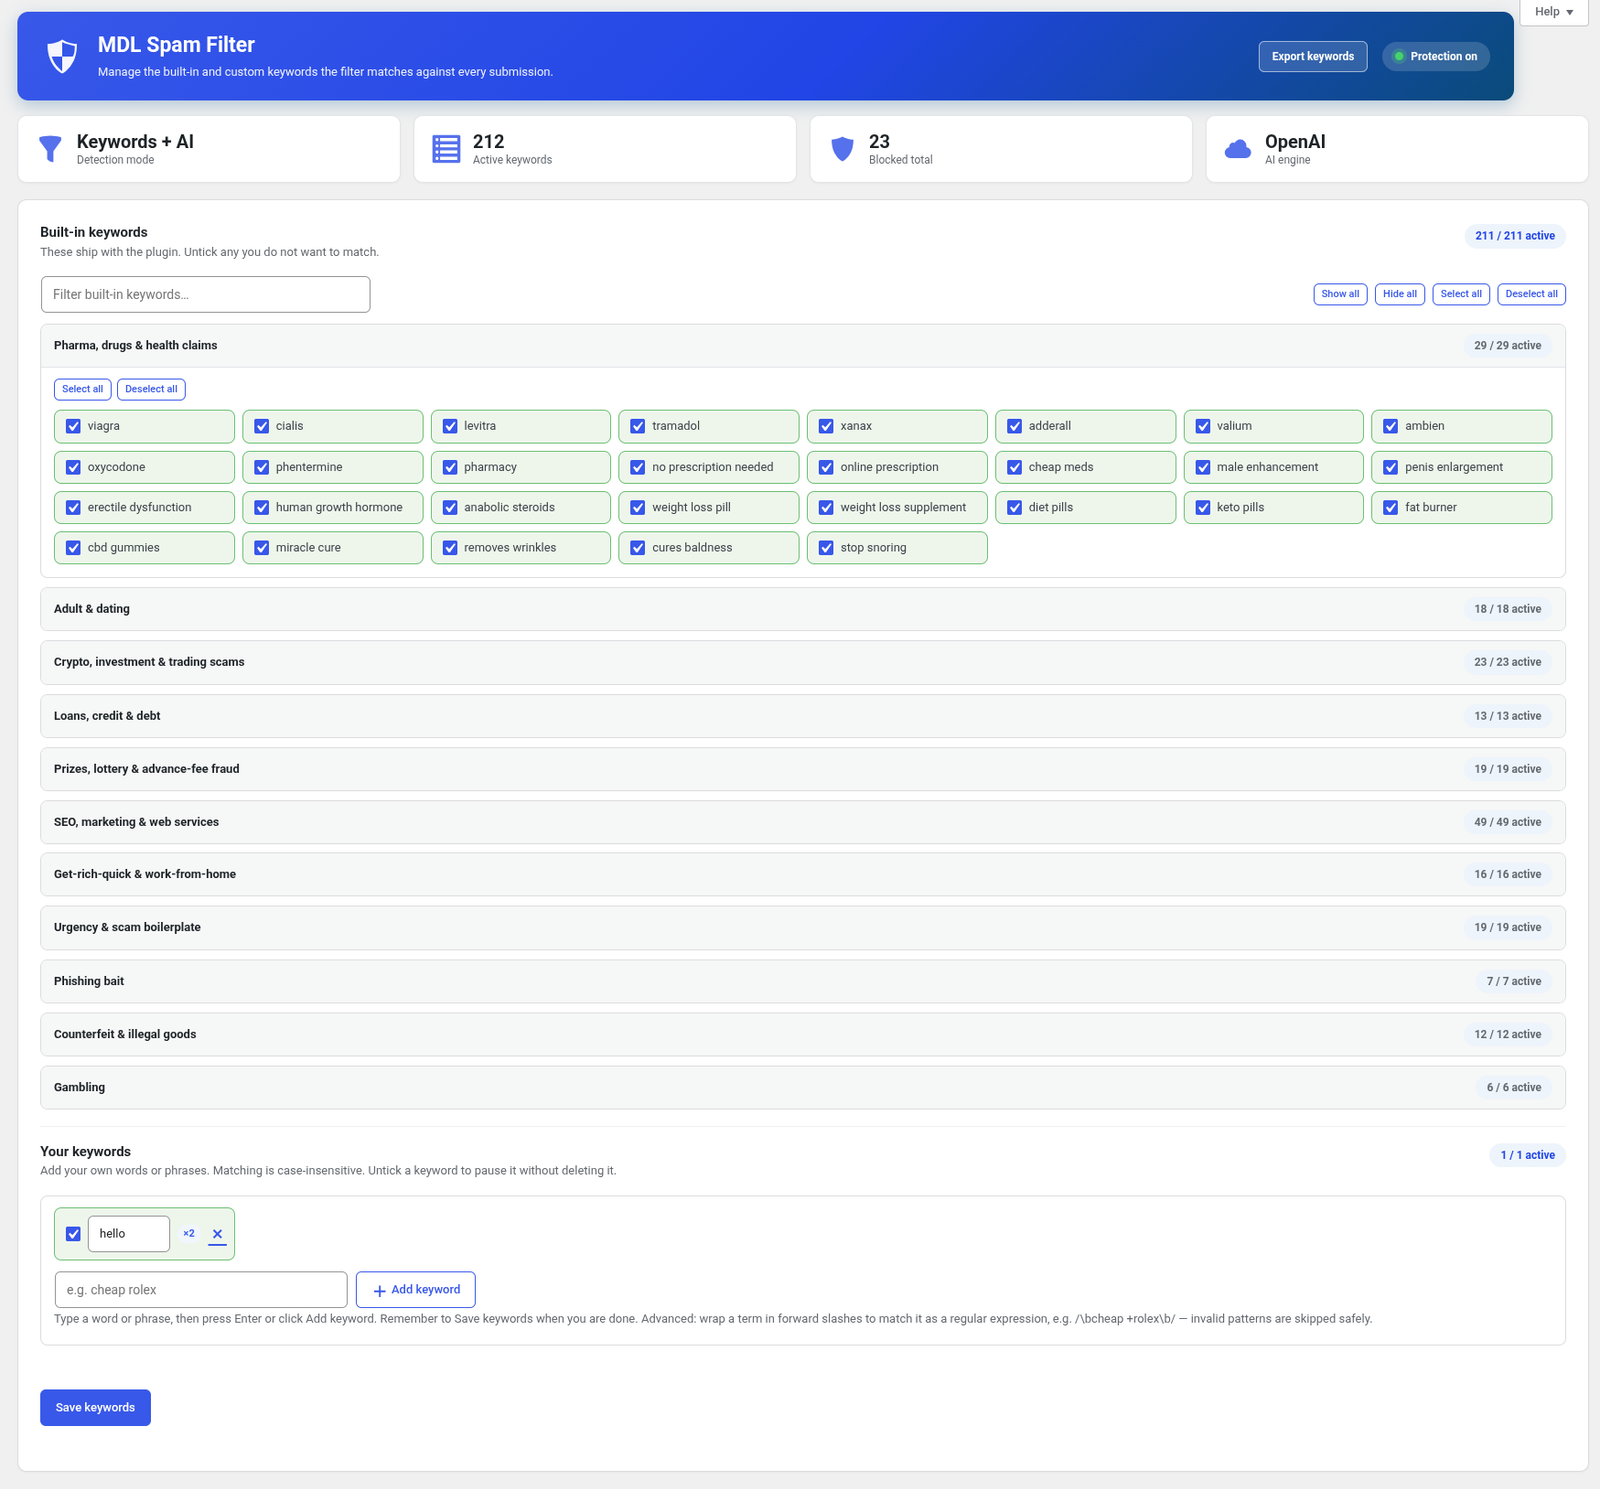
Task: Untick the cheap meds checkbox
Action: (x=1015, y=467)
